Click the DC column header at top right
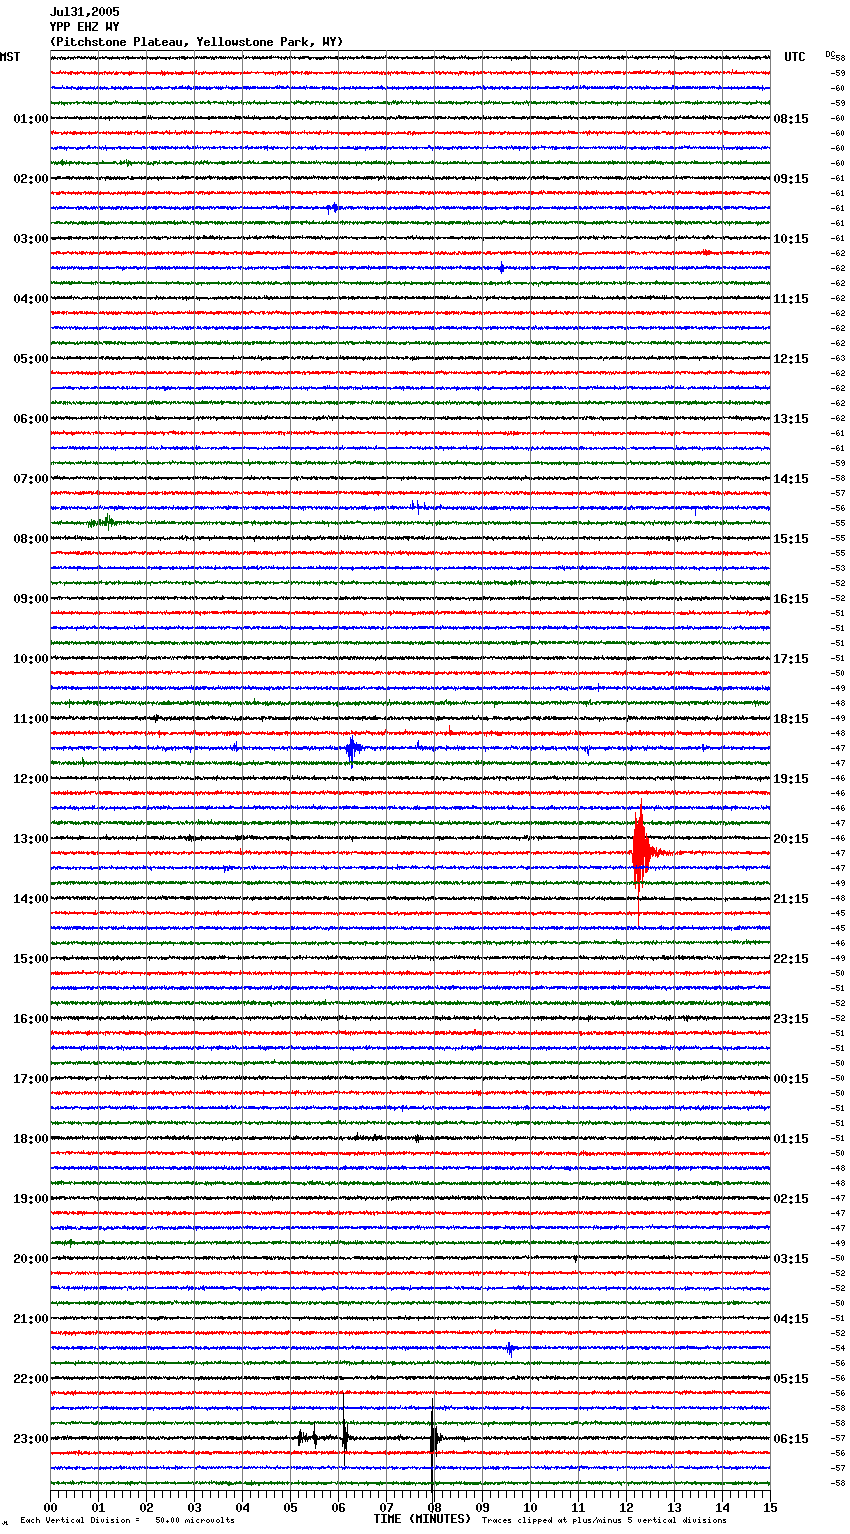 pyautogui.click(x=830, y=54)
